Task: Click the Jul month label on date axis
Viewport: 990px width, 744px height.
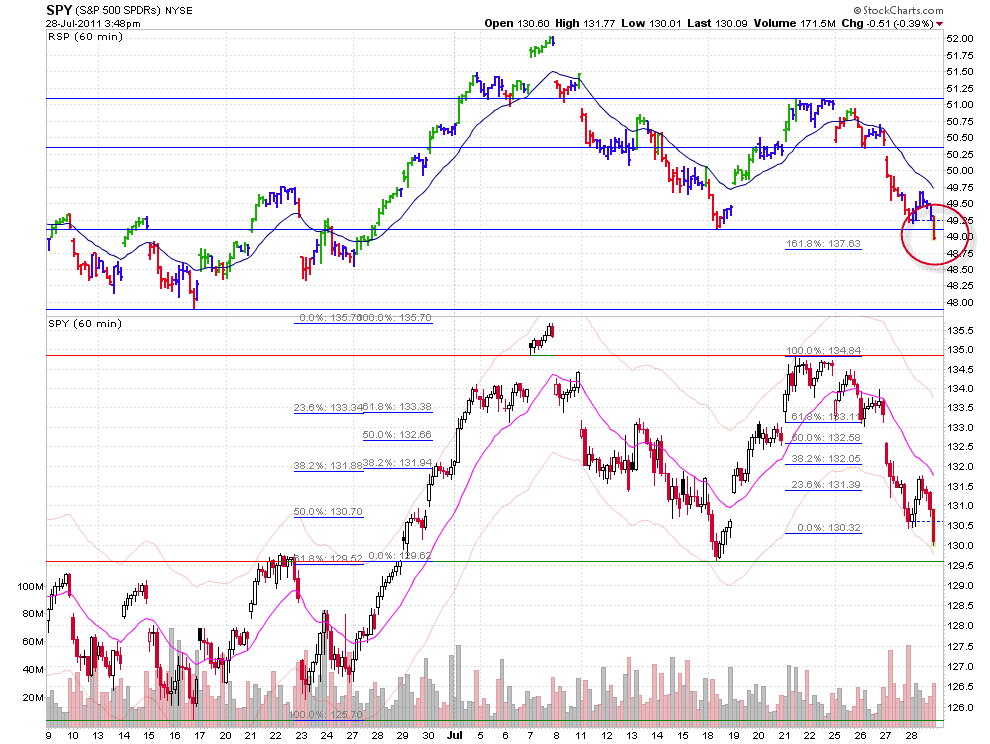Action: pos(455,735)
